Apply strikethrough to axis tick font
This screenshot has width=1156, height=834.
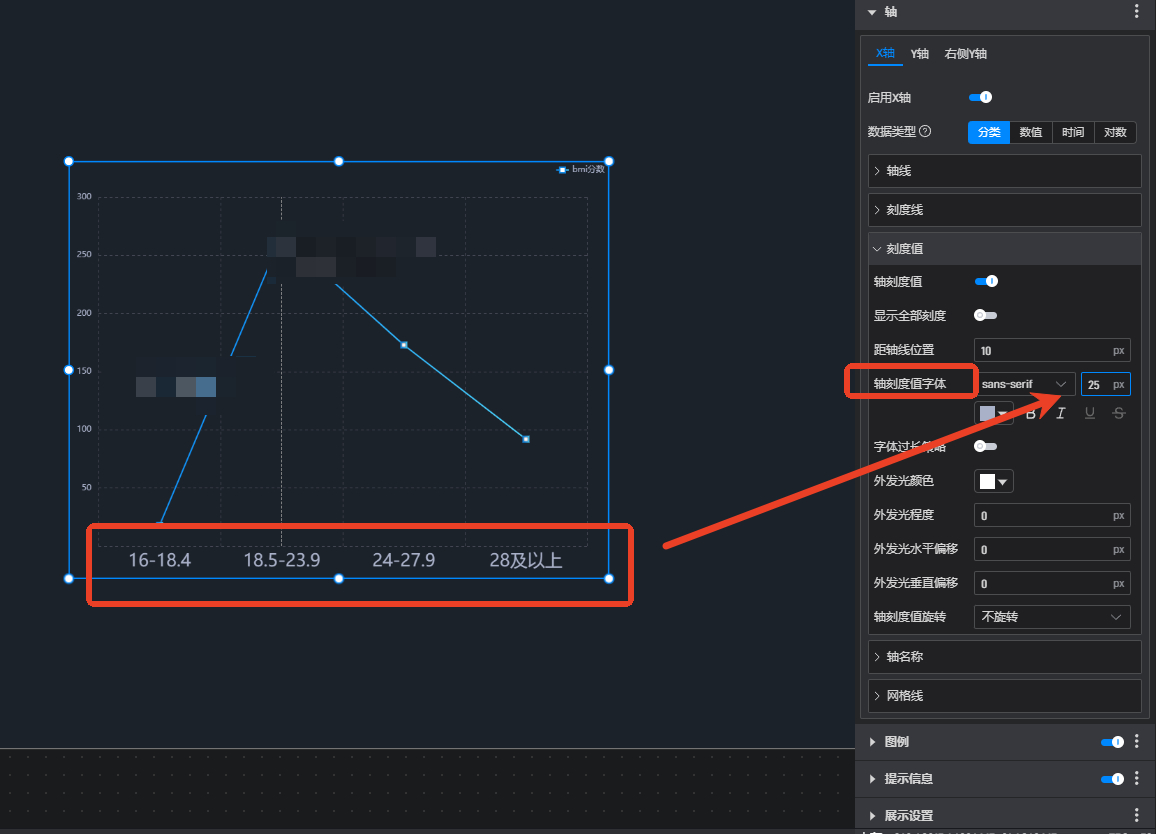coord(1119,414)
